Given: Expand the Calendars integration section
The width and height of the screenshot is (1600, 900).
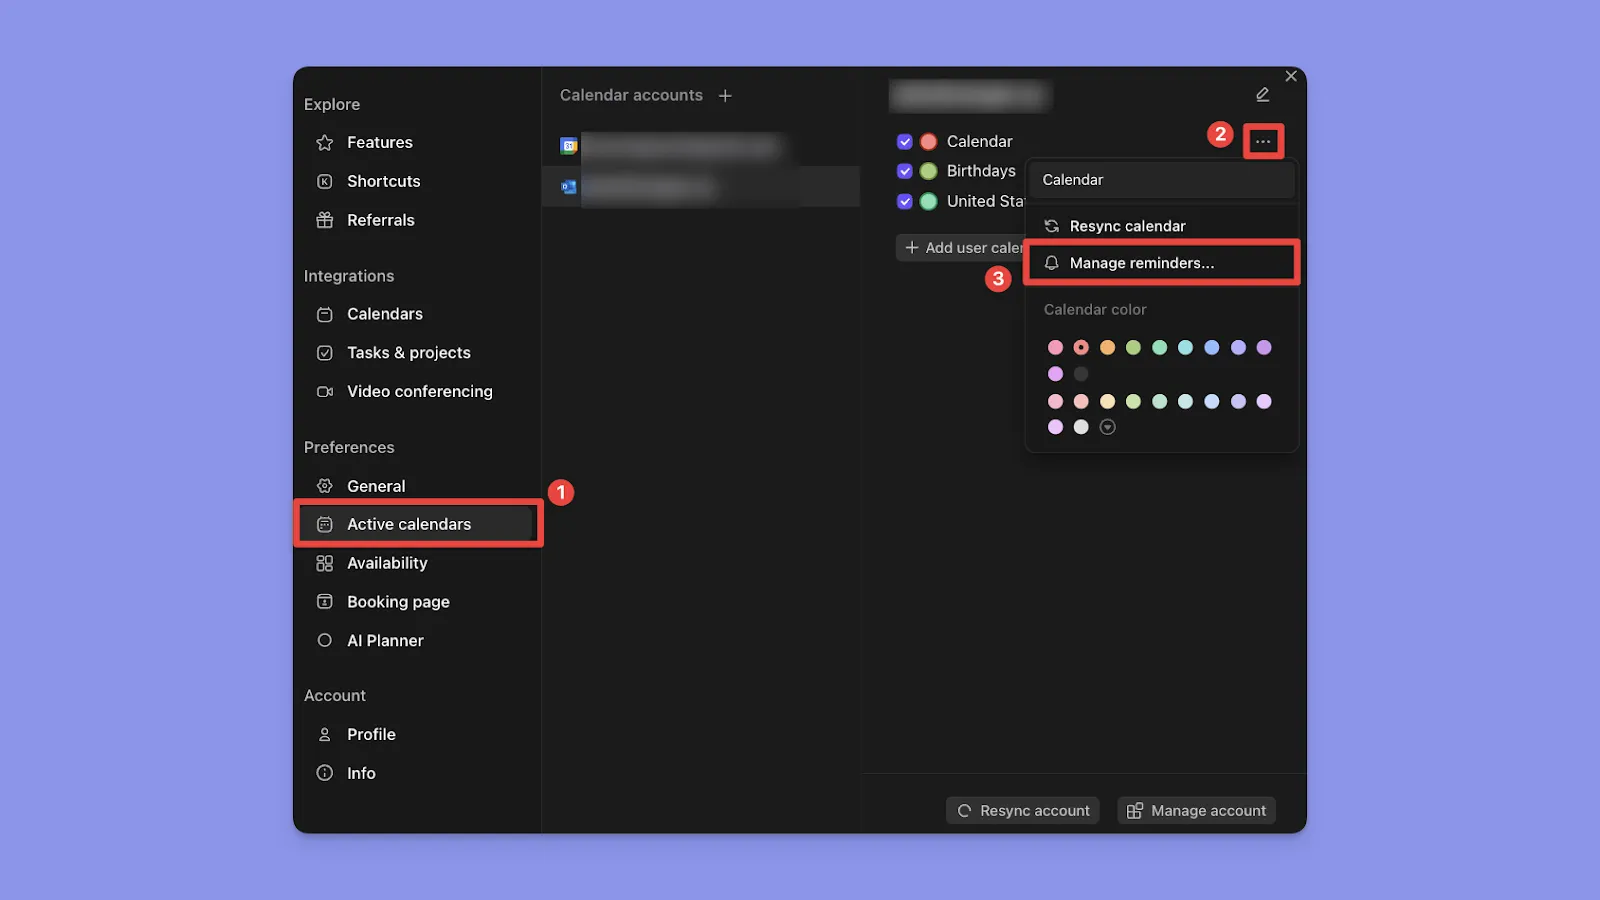Looking at the screenshot, I should tap(383, 313).
